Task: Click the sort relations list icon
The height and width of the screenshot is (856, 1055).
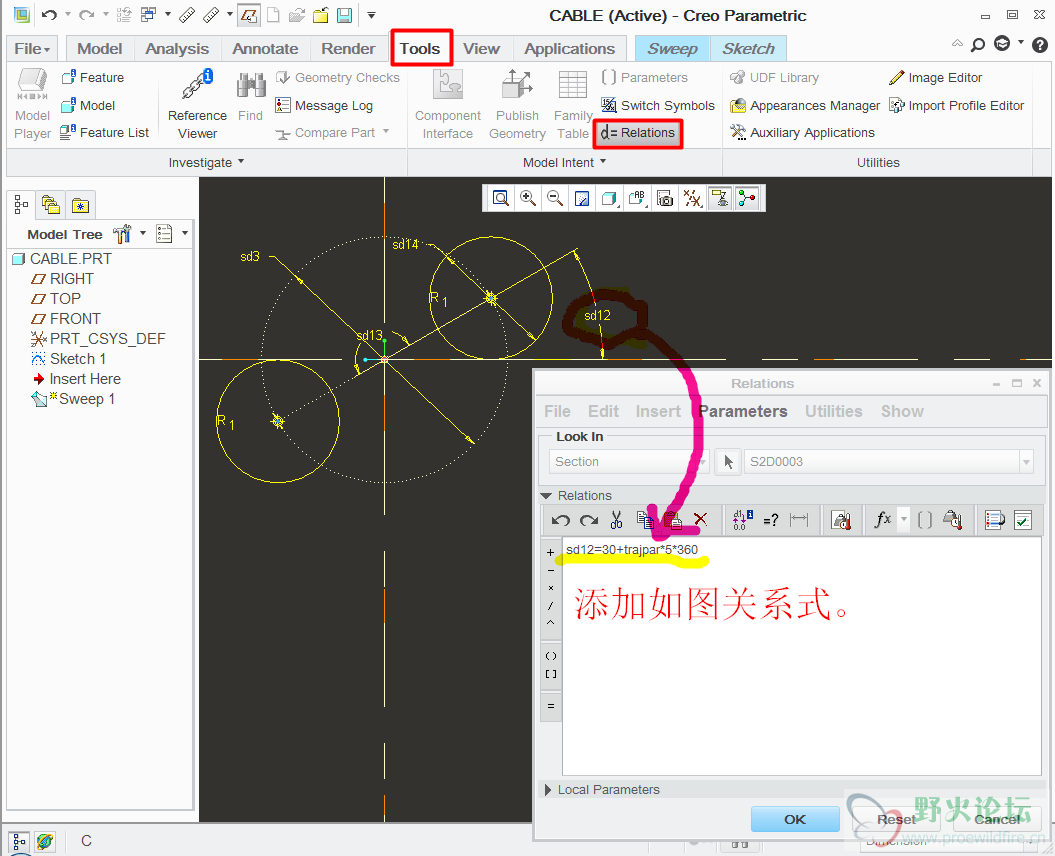Action: click(x=994, y=520)
